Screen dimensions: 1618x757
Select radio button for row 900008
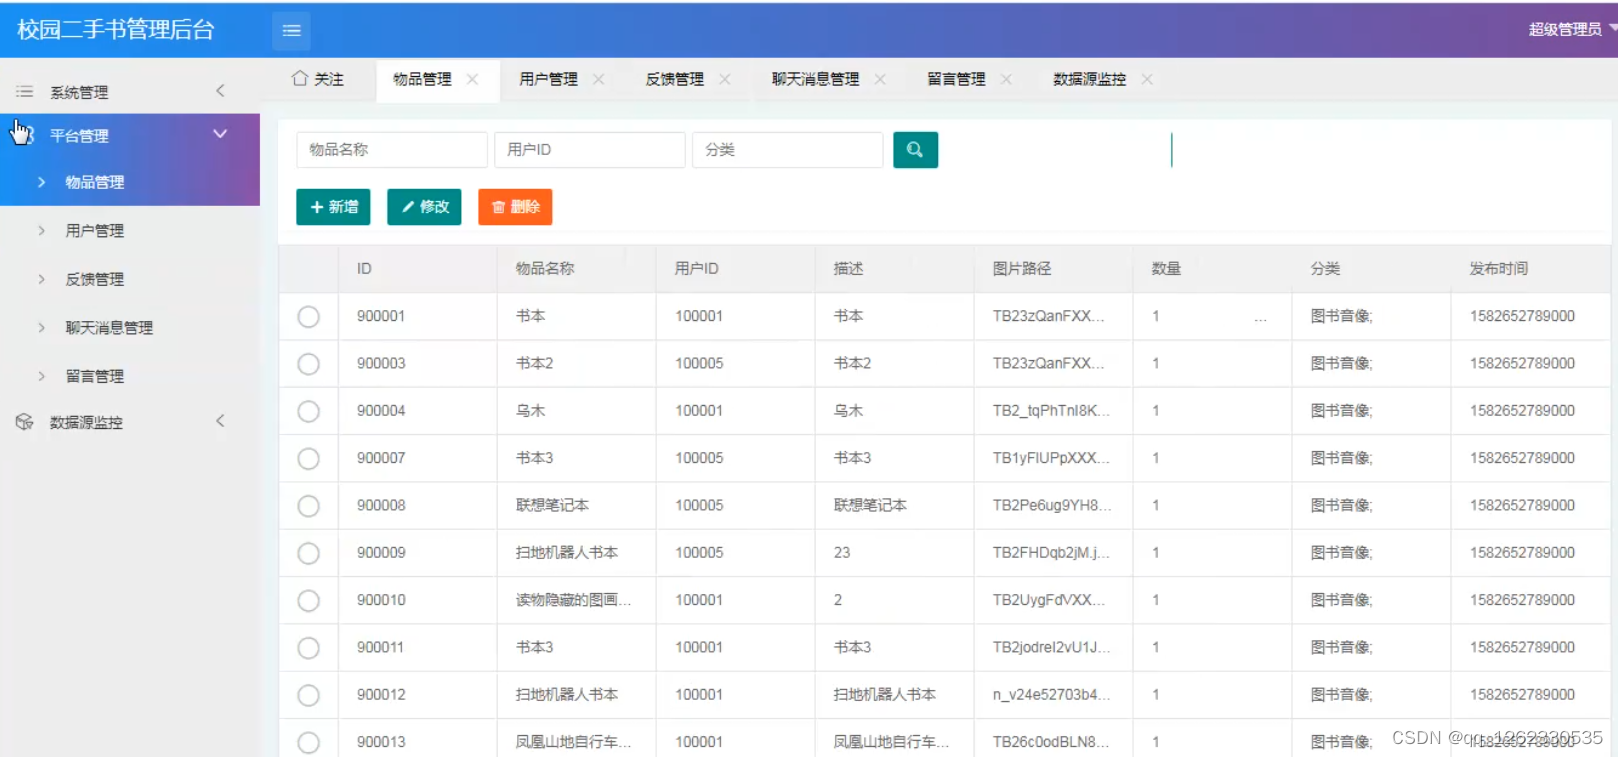click(x=309, y=506)
